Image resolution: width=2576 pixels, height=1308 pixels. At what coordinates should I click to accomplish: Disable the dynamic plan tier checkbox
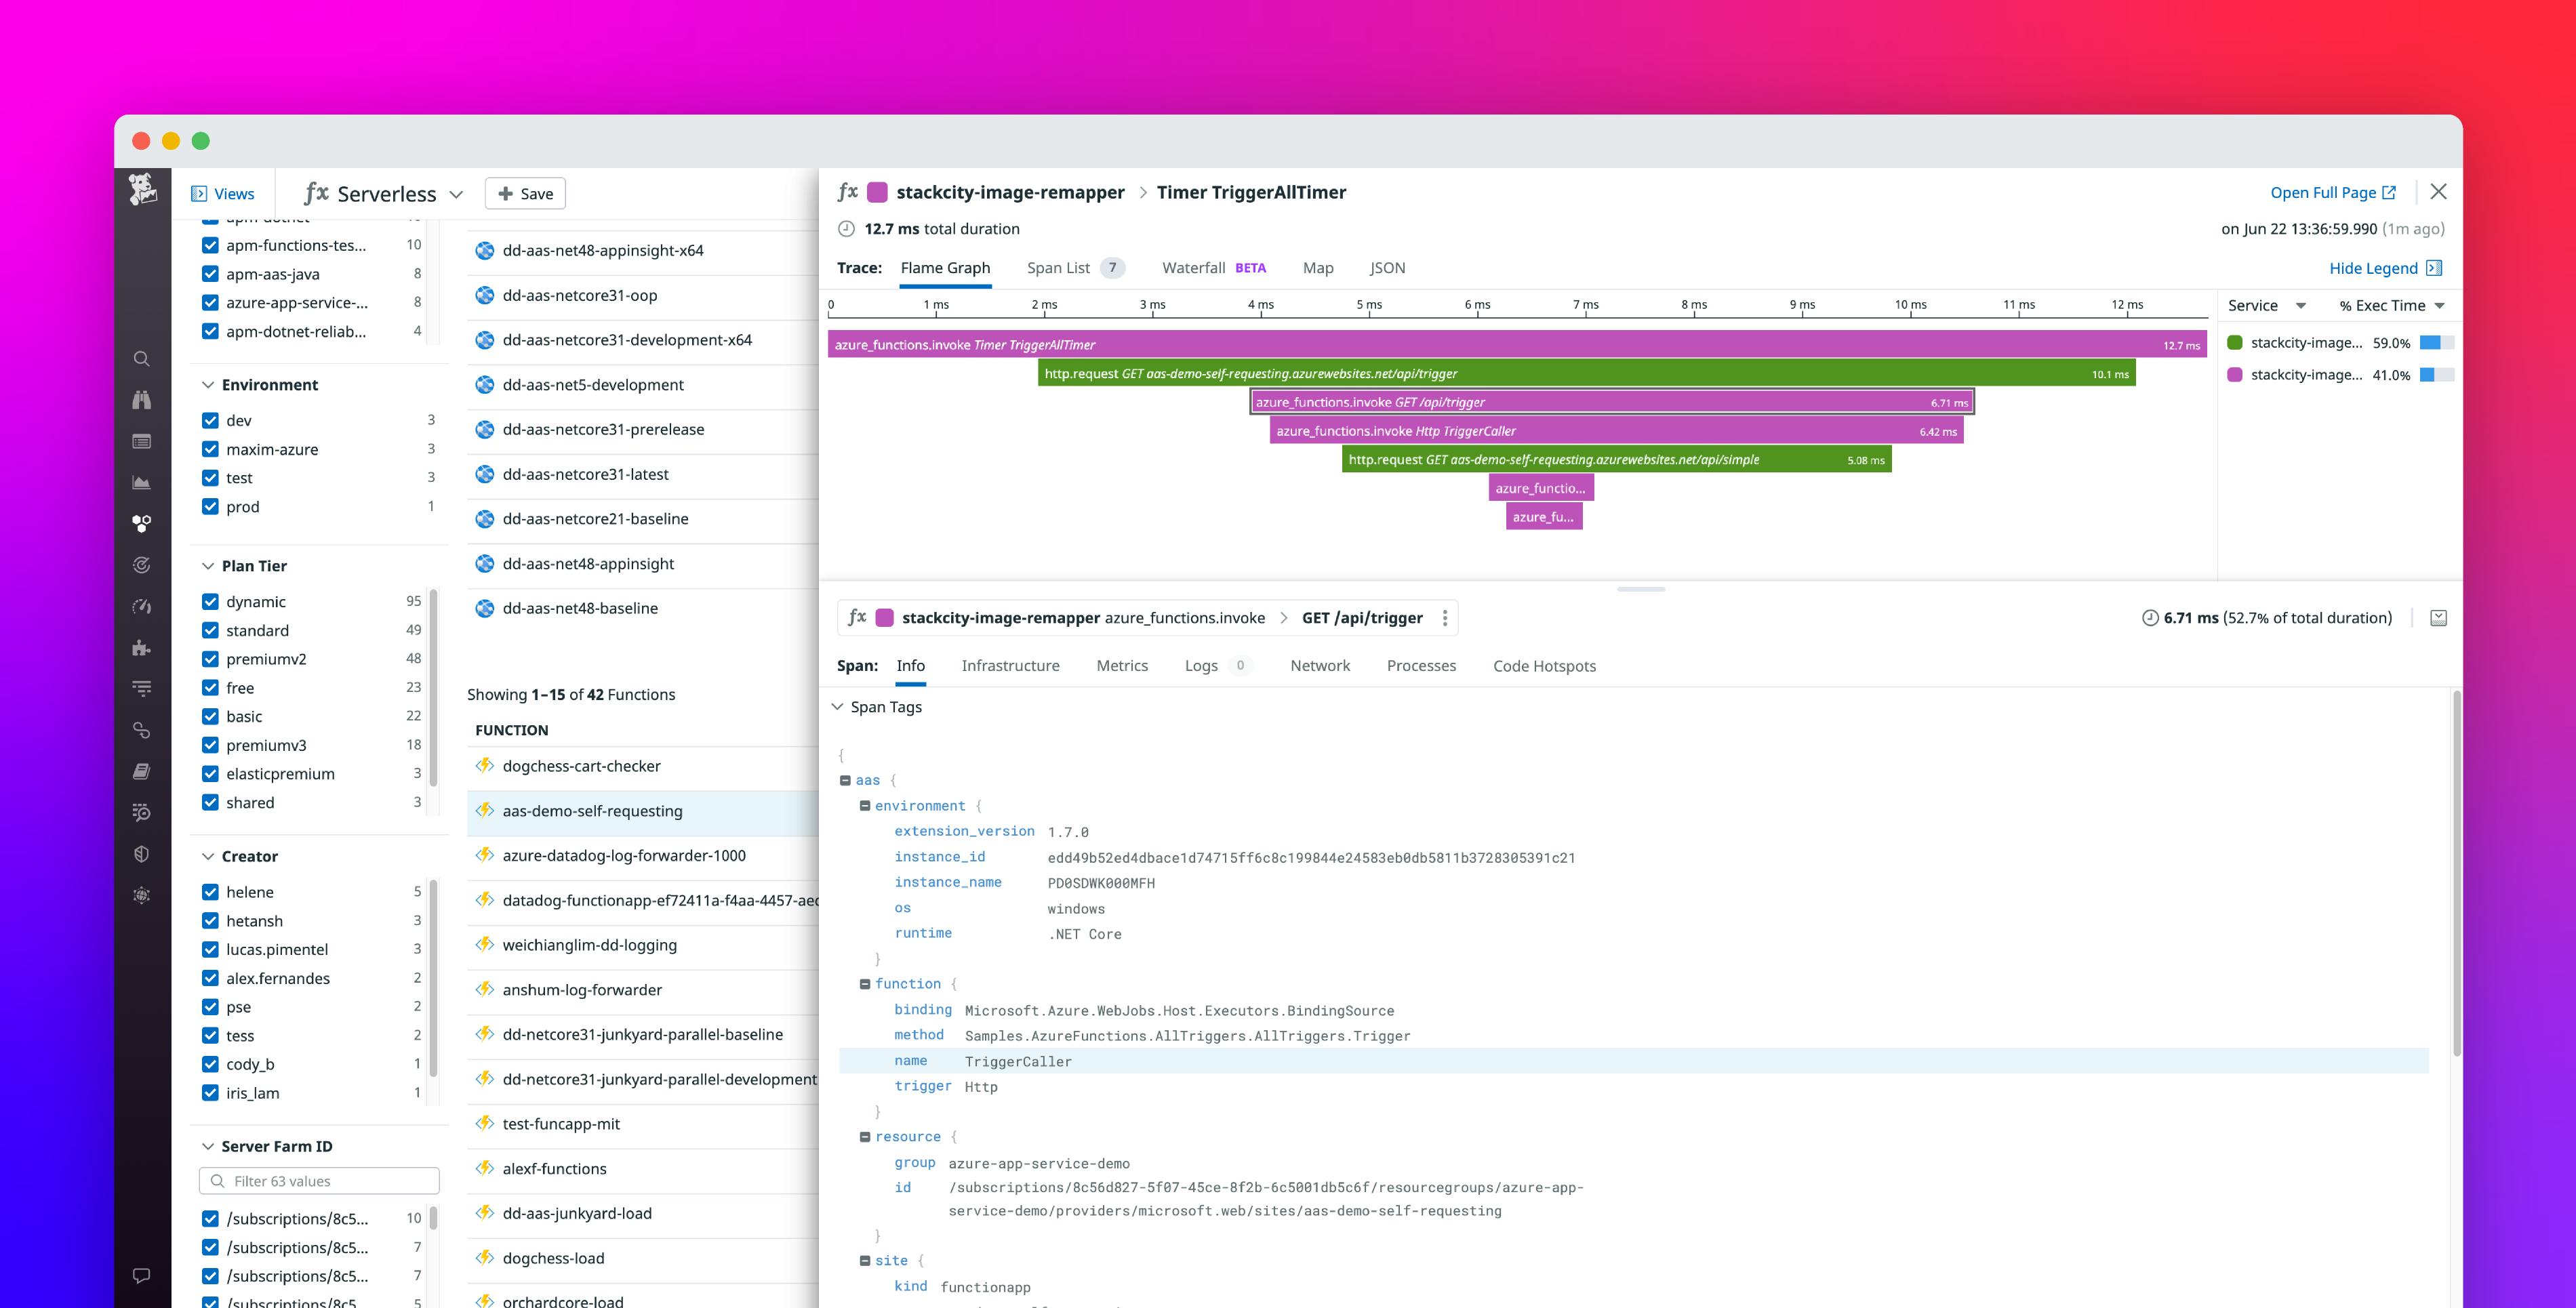(210, 601)
